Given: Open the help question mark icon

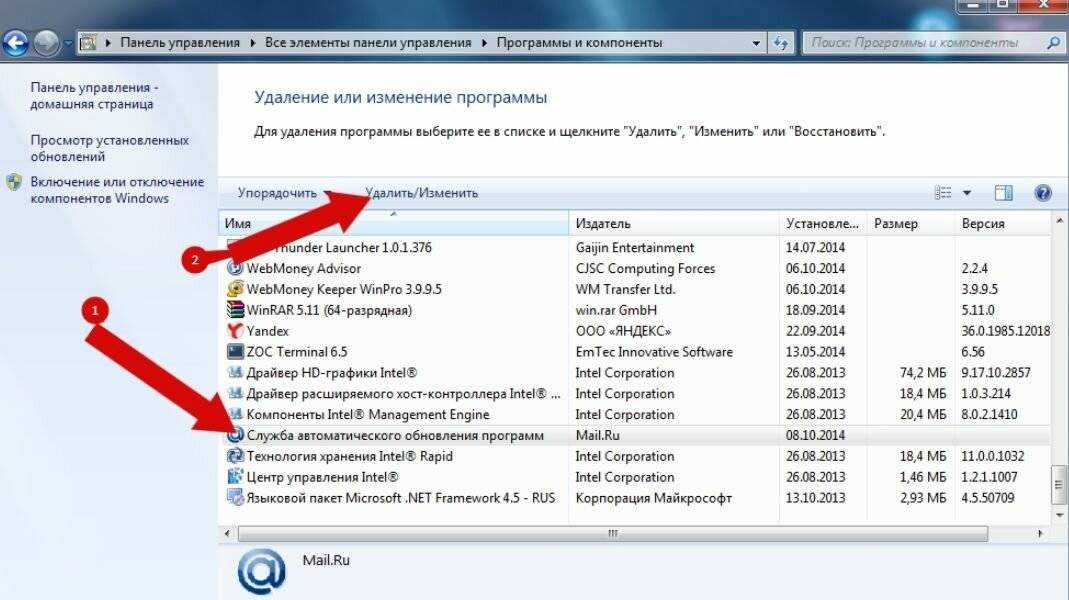Looking at the screenshot, I should point(1042,193).
